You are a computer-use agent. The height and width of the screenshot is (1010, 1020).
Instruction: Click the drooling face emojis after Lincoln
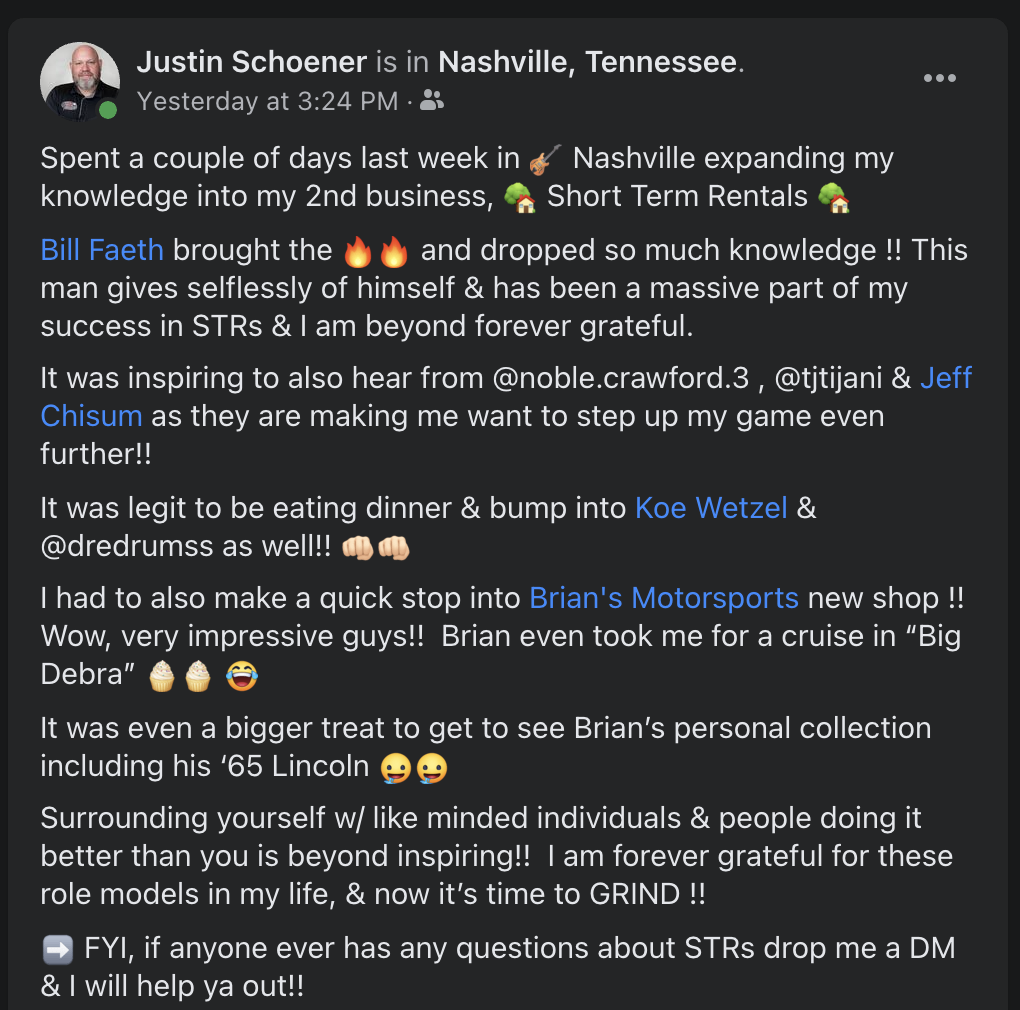[x=414, y=768]
